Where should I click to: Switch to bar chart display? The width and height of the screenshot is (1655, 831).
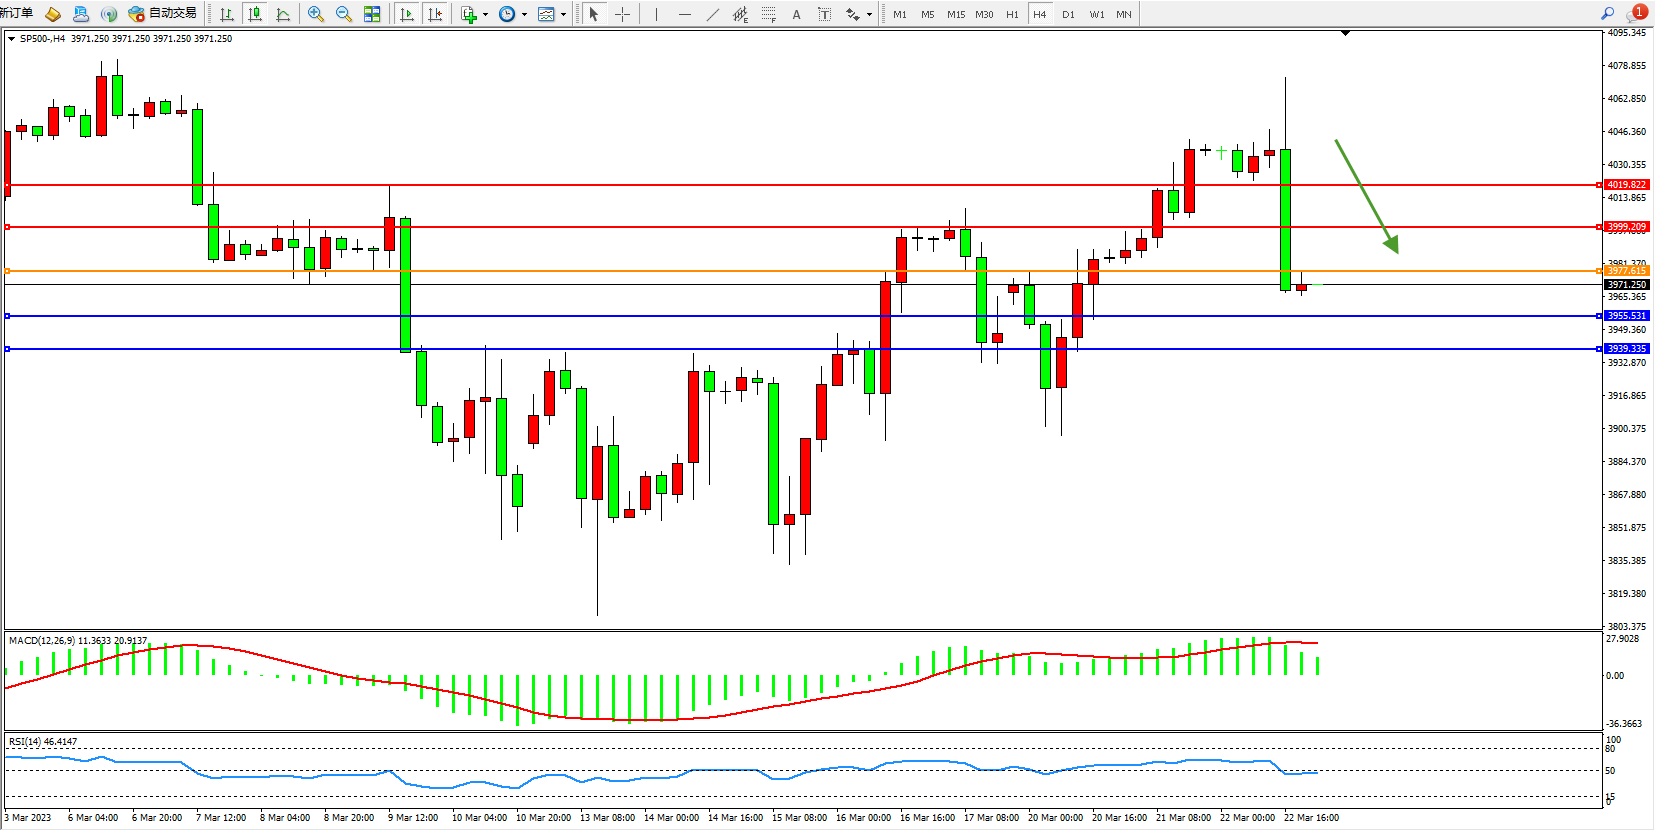(227, 14)
